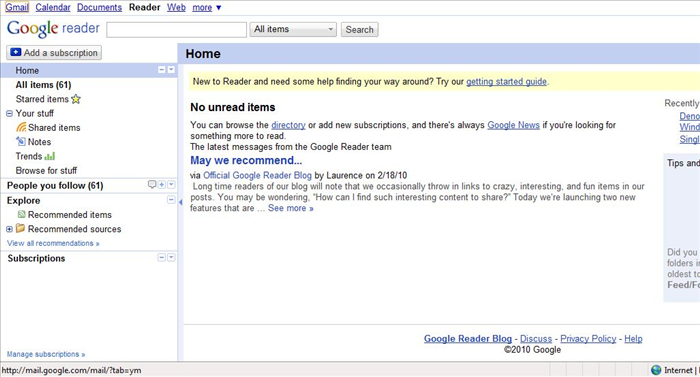Image resolution: width=700 pixels, height=377 pixels.
Task: Click the Subscriptions section header
Action: pos(36,258)
